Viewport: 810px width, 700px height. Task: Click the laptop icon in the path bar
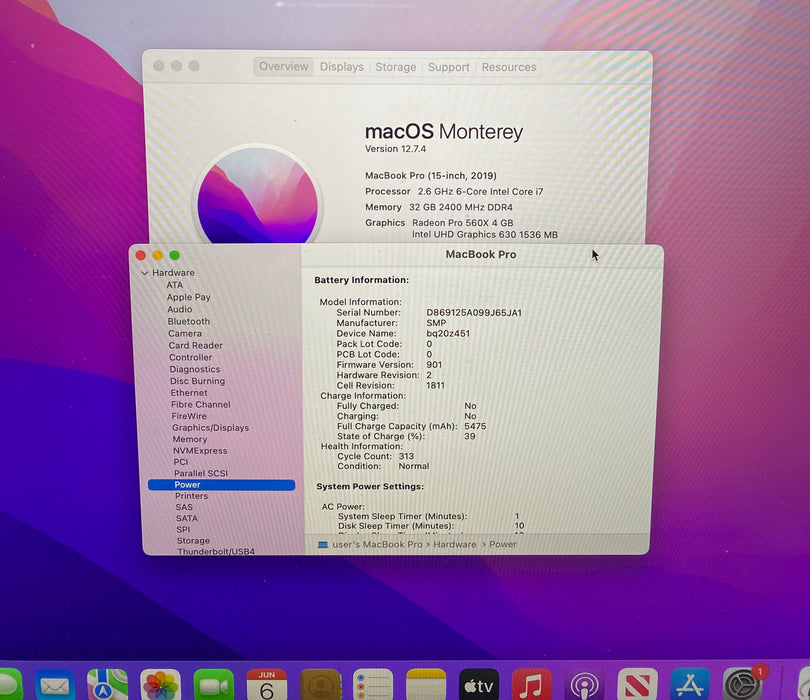[323, 545]
